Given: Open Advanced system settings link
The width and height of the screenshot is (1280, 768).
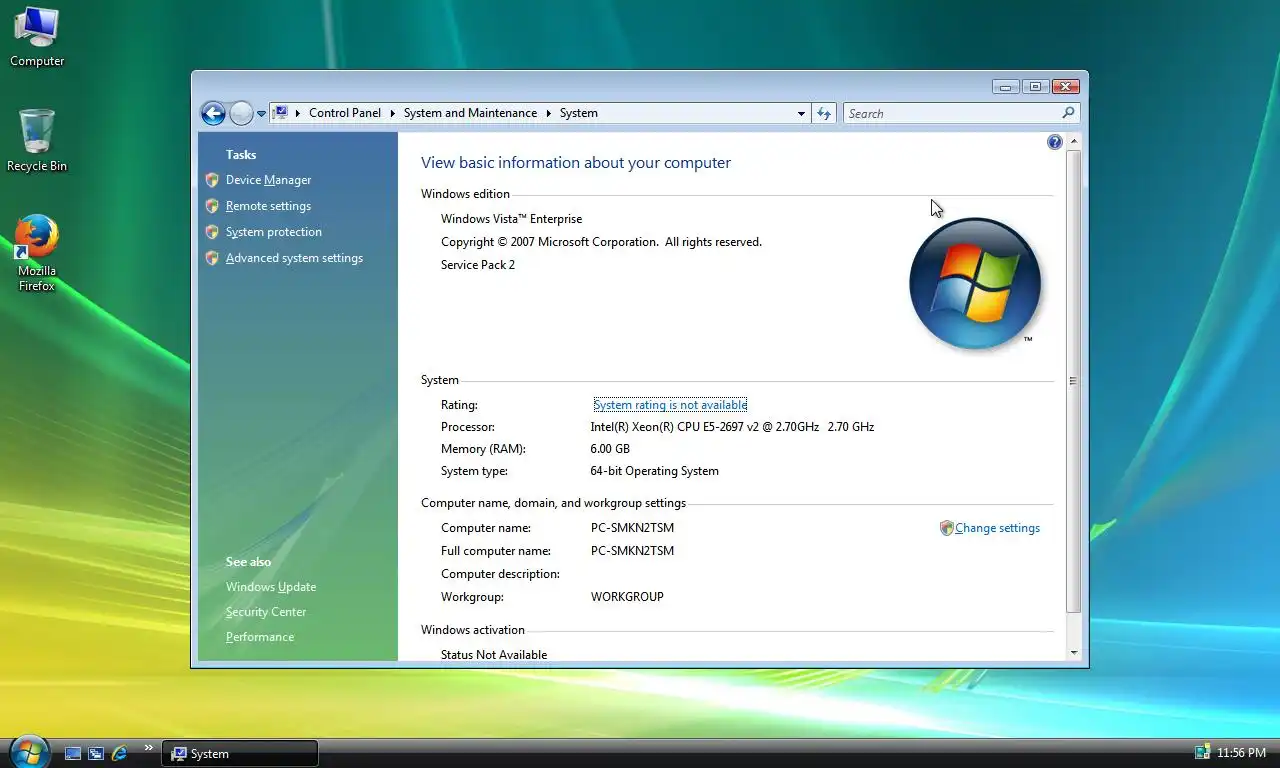Looking at the screenshot, I should point(294,258).
